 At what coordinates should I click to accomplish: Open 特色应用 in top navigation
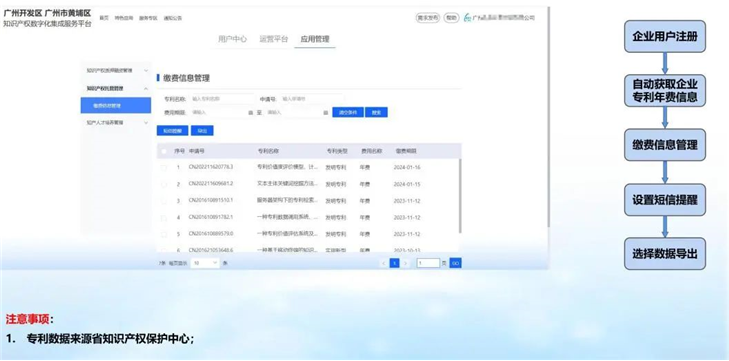coord(124,18)
